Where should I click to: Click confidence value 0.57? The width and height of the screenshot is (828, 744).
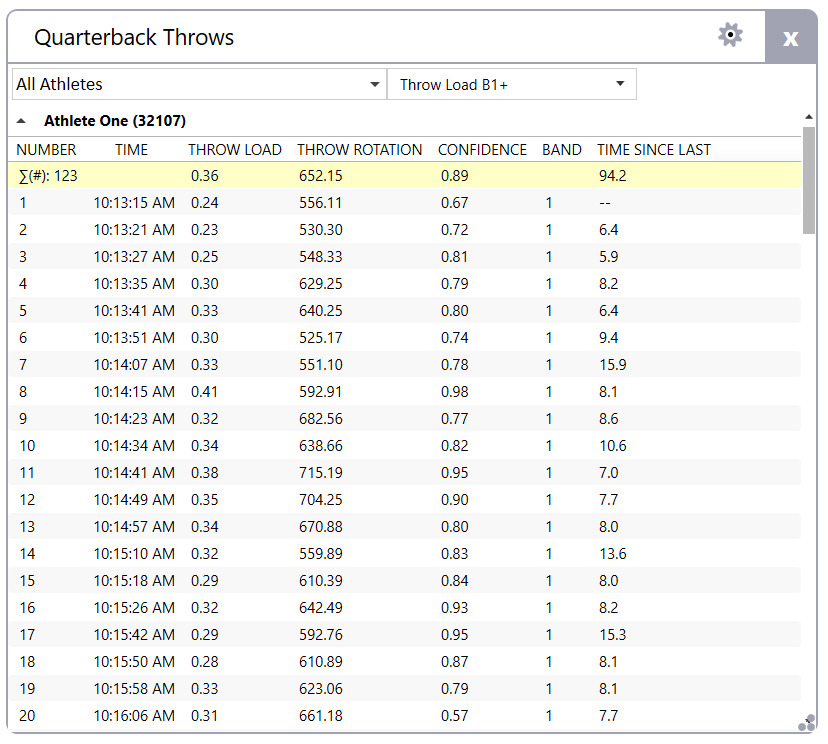(455, 715)
